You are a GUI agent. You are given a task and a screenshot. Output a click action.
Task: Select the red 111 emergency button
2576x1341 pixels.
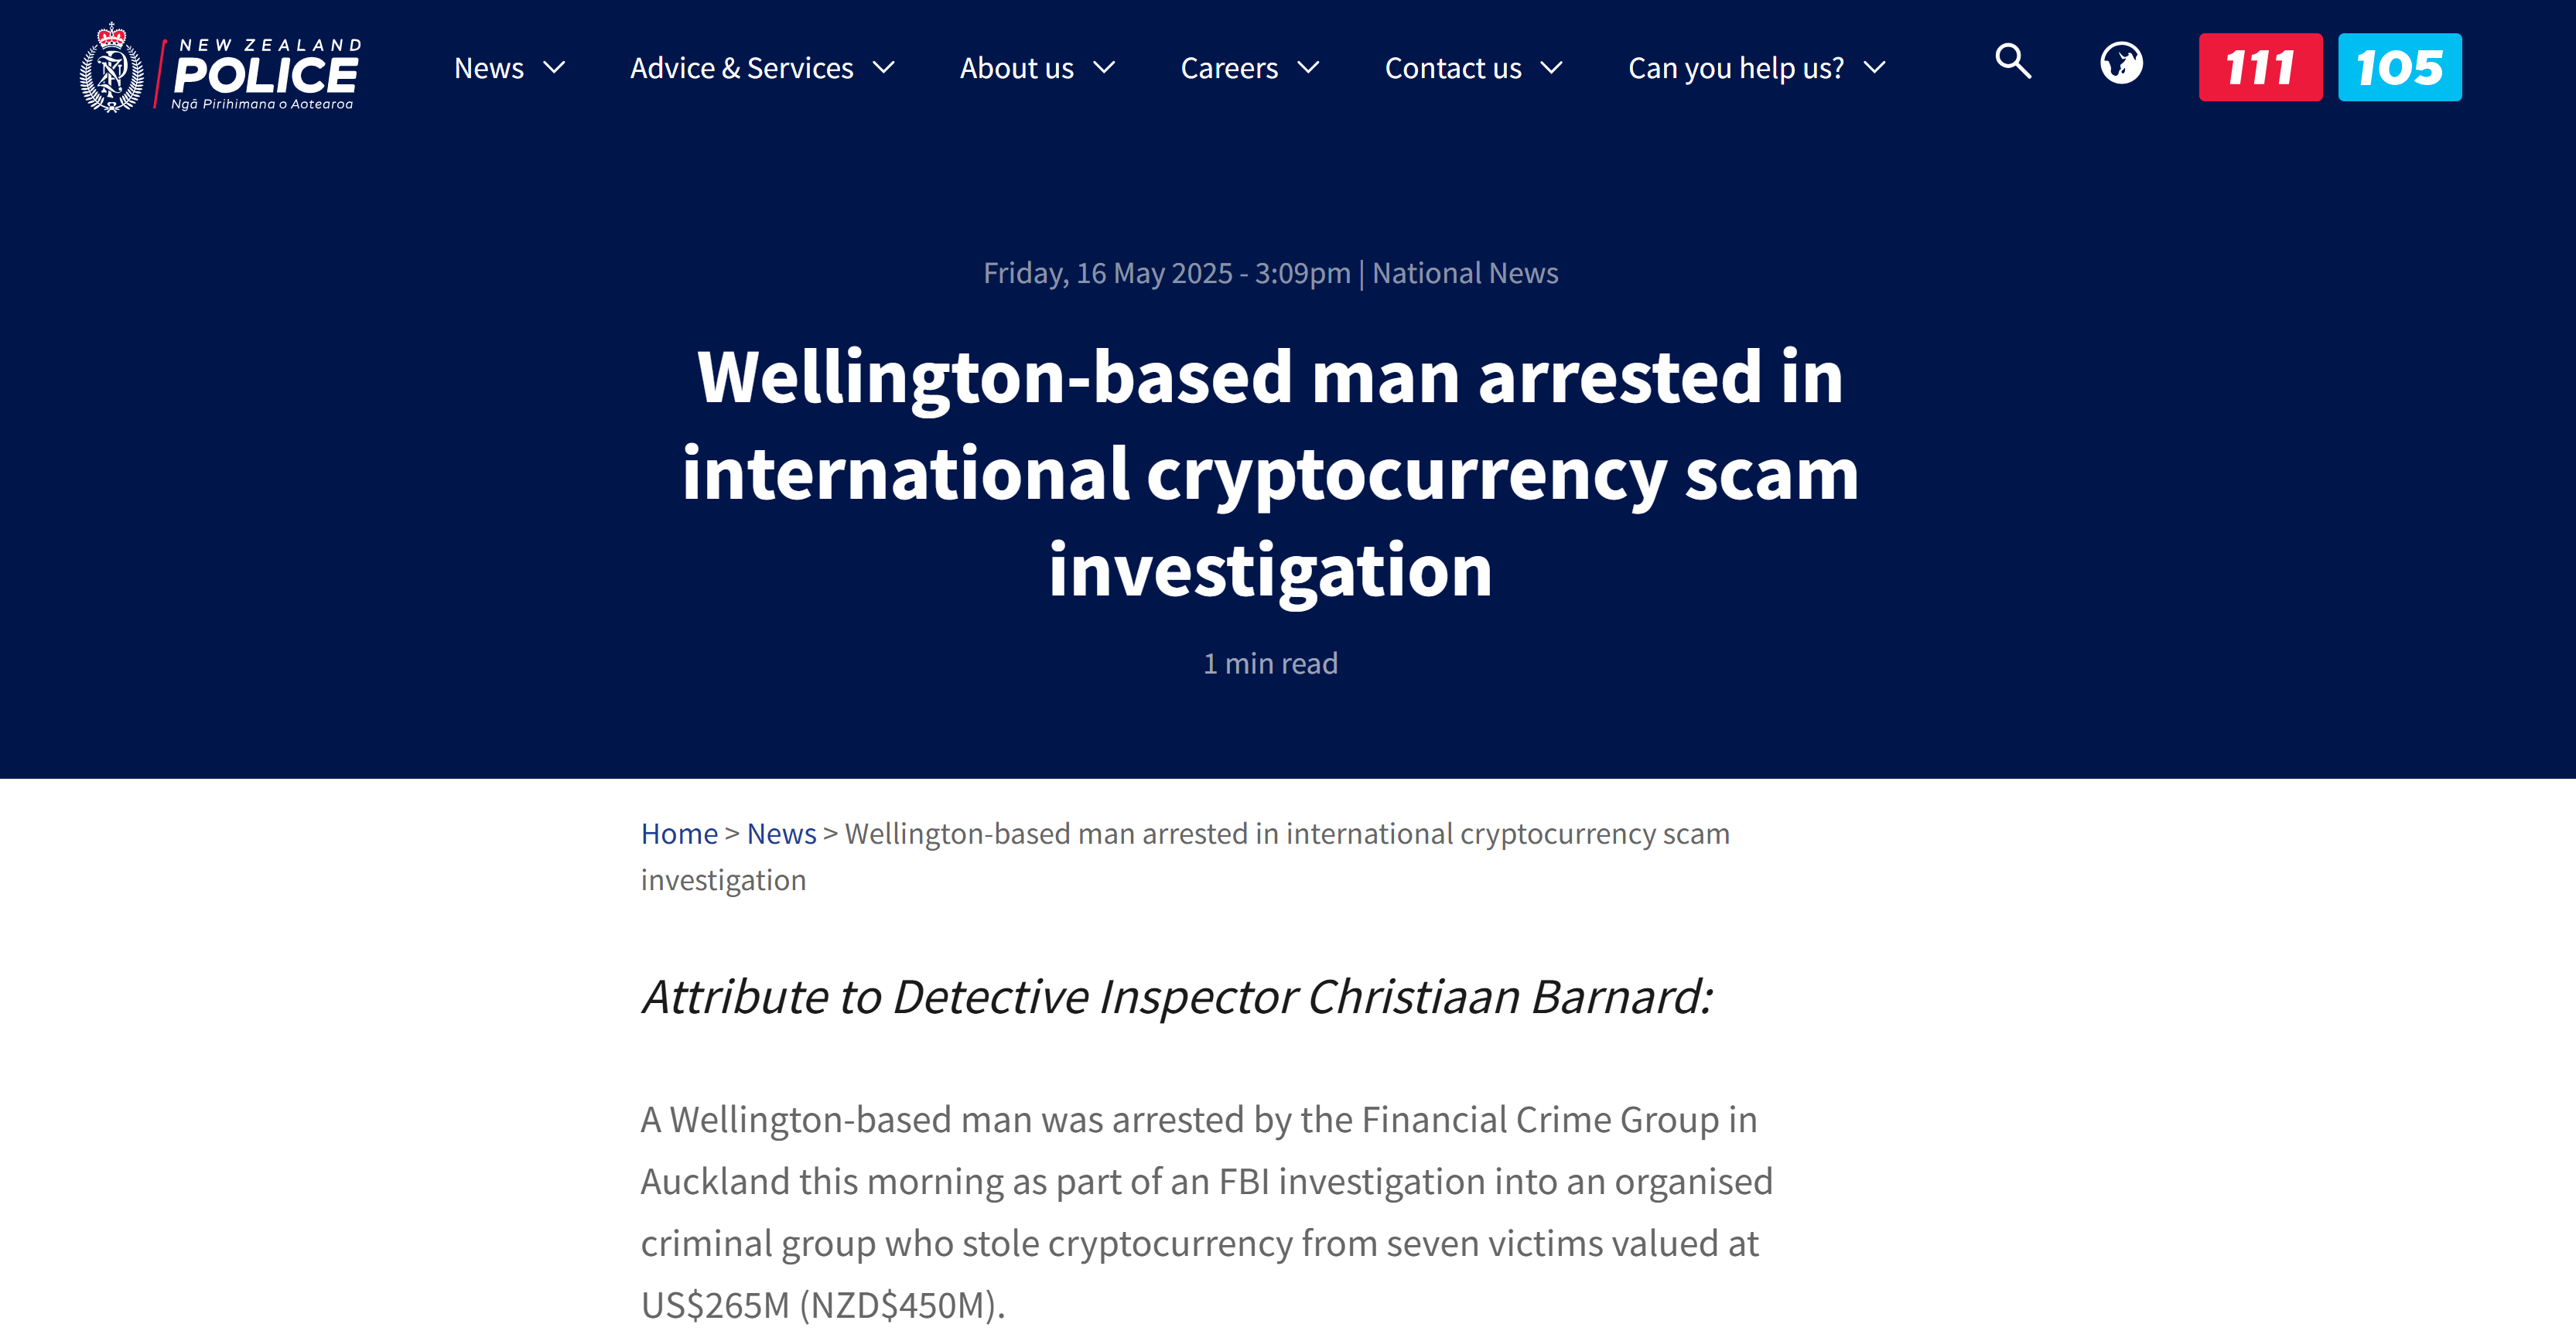click(x=2260, y=67)
